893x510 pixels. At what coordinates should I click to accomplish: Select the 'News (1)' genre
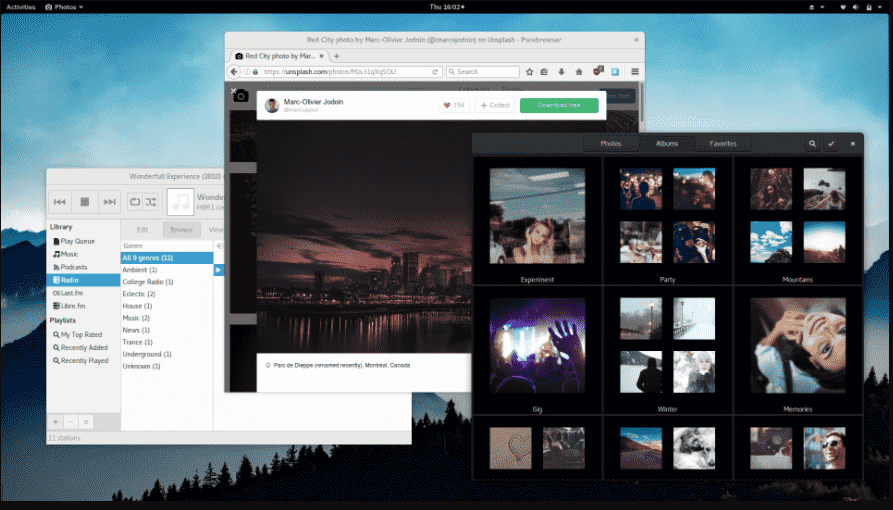pos(167,330)
